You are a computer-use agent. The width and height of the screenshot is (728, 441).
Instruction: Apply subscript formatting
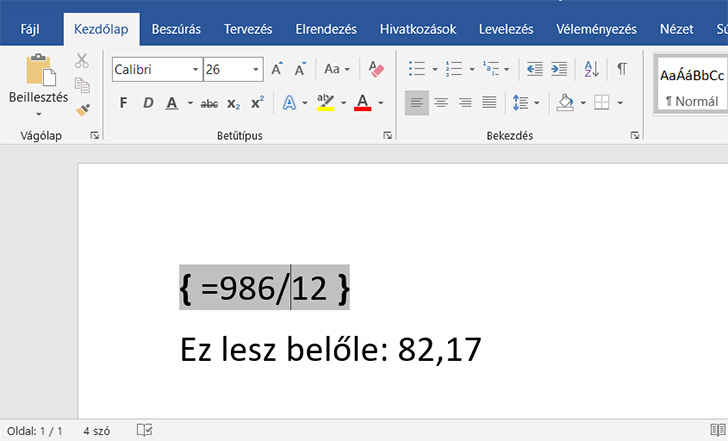pos(233,103)
